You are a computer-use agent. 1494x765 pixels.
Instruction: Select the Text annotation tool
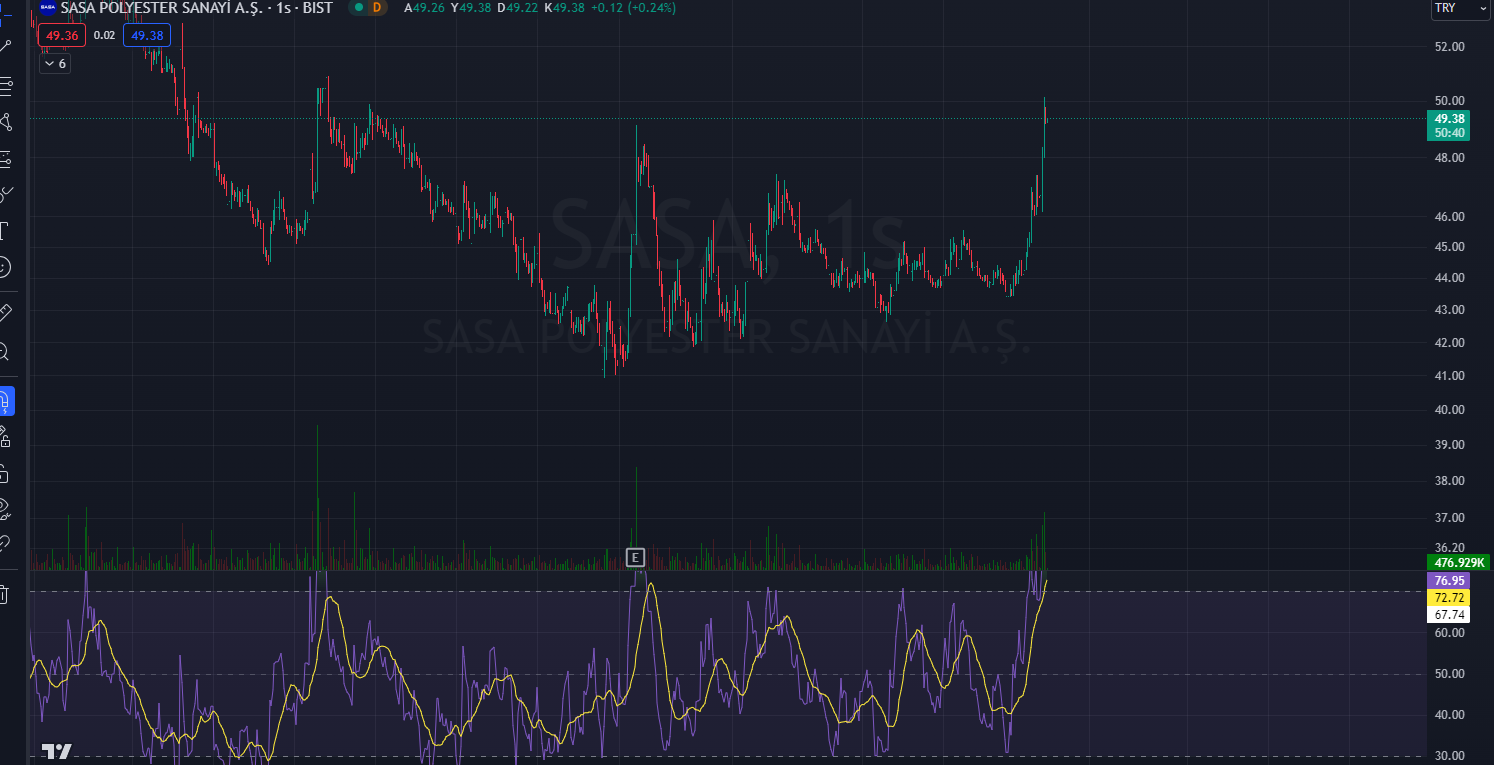4,231
